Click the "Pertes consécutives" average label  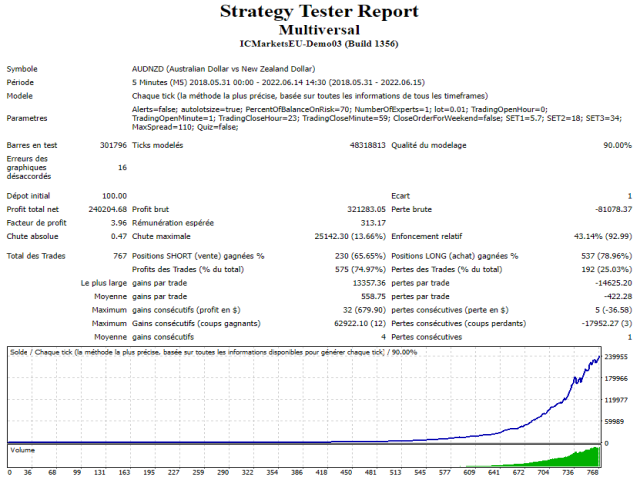coord(427,337)
